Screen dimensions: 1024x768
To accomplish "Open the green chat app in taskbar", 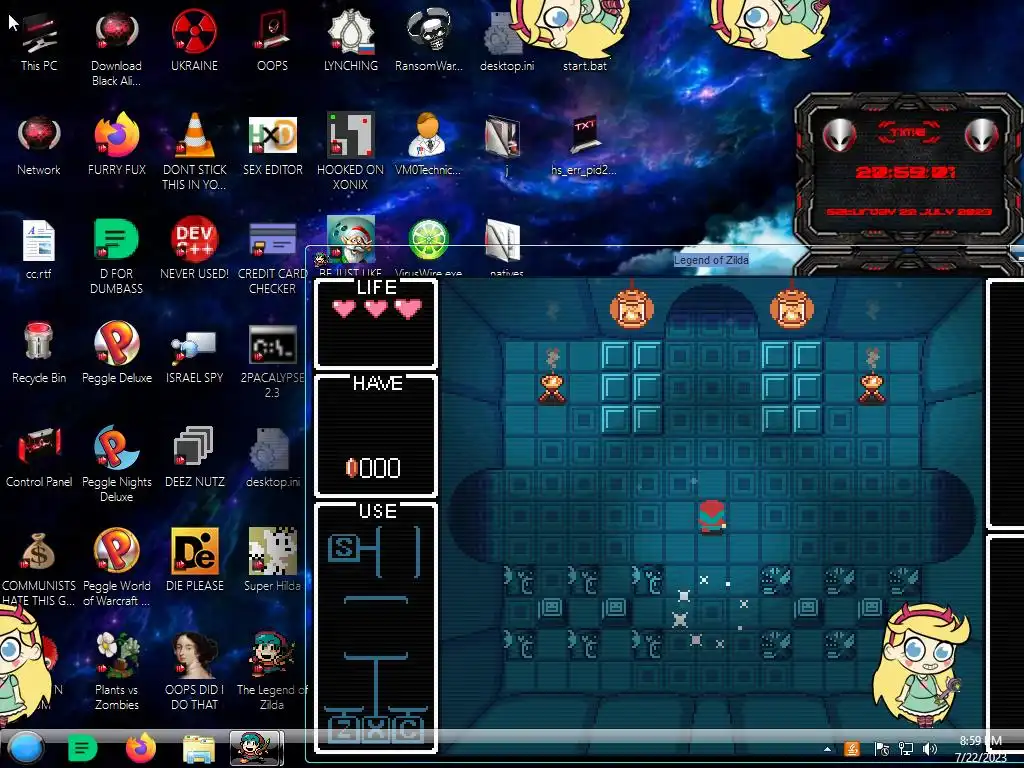I will point(82,748).
